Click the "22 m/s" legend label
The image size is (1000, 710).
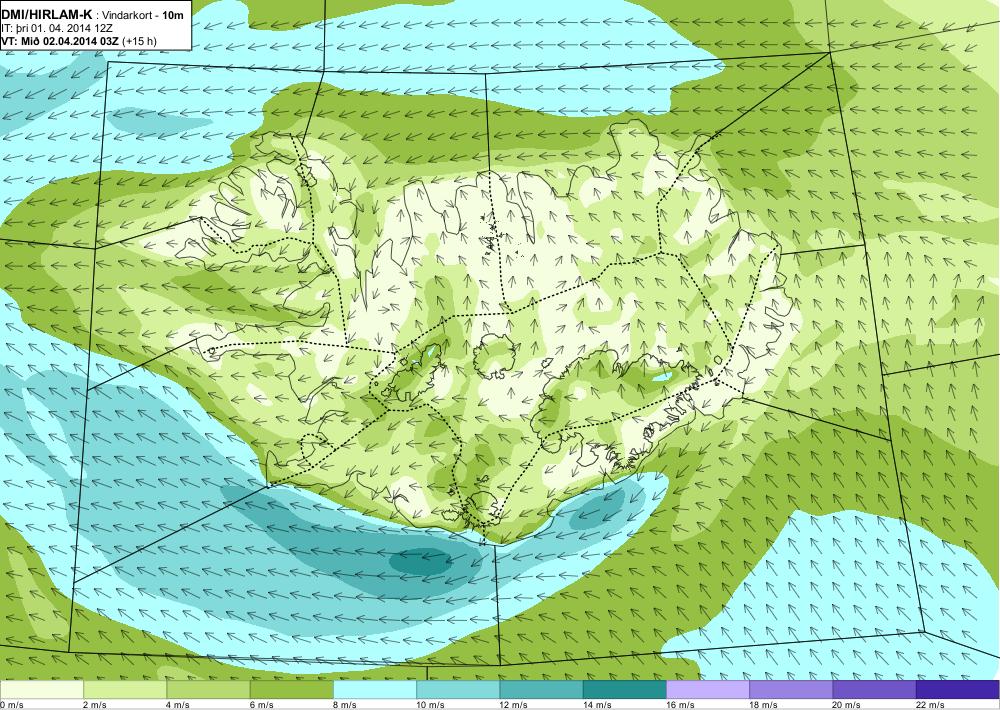coord(930,704)
